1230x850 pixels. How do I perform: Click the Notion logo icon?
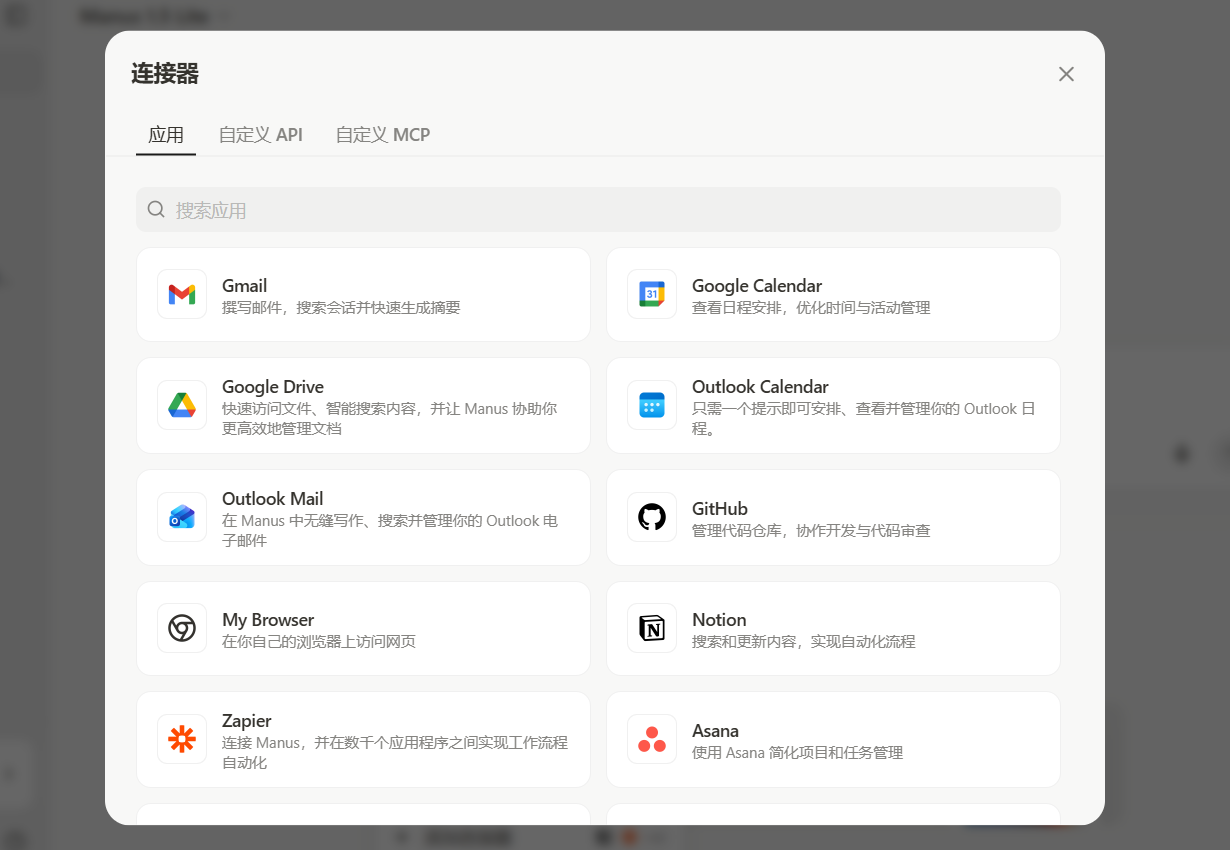click(x=652, y=628)
